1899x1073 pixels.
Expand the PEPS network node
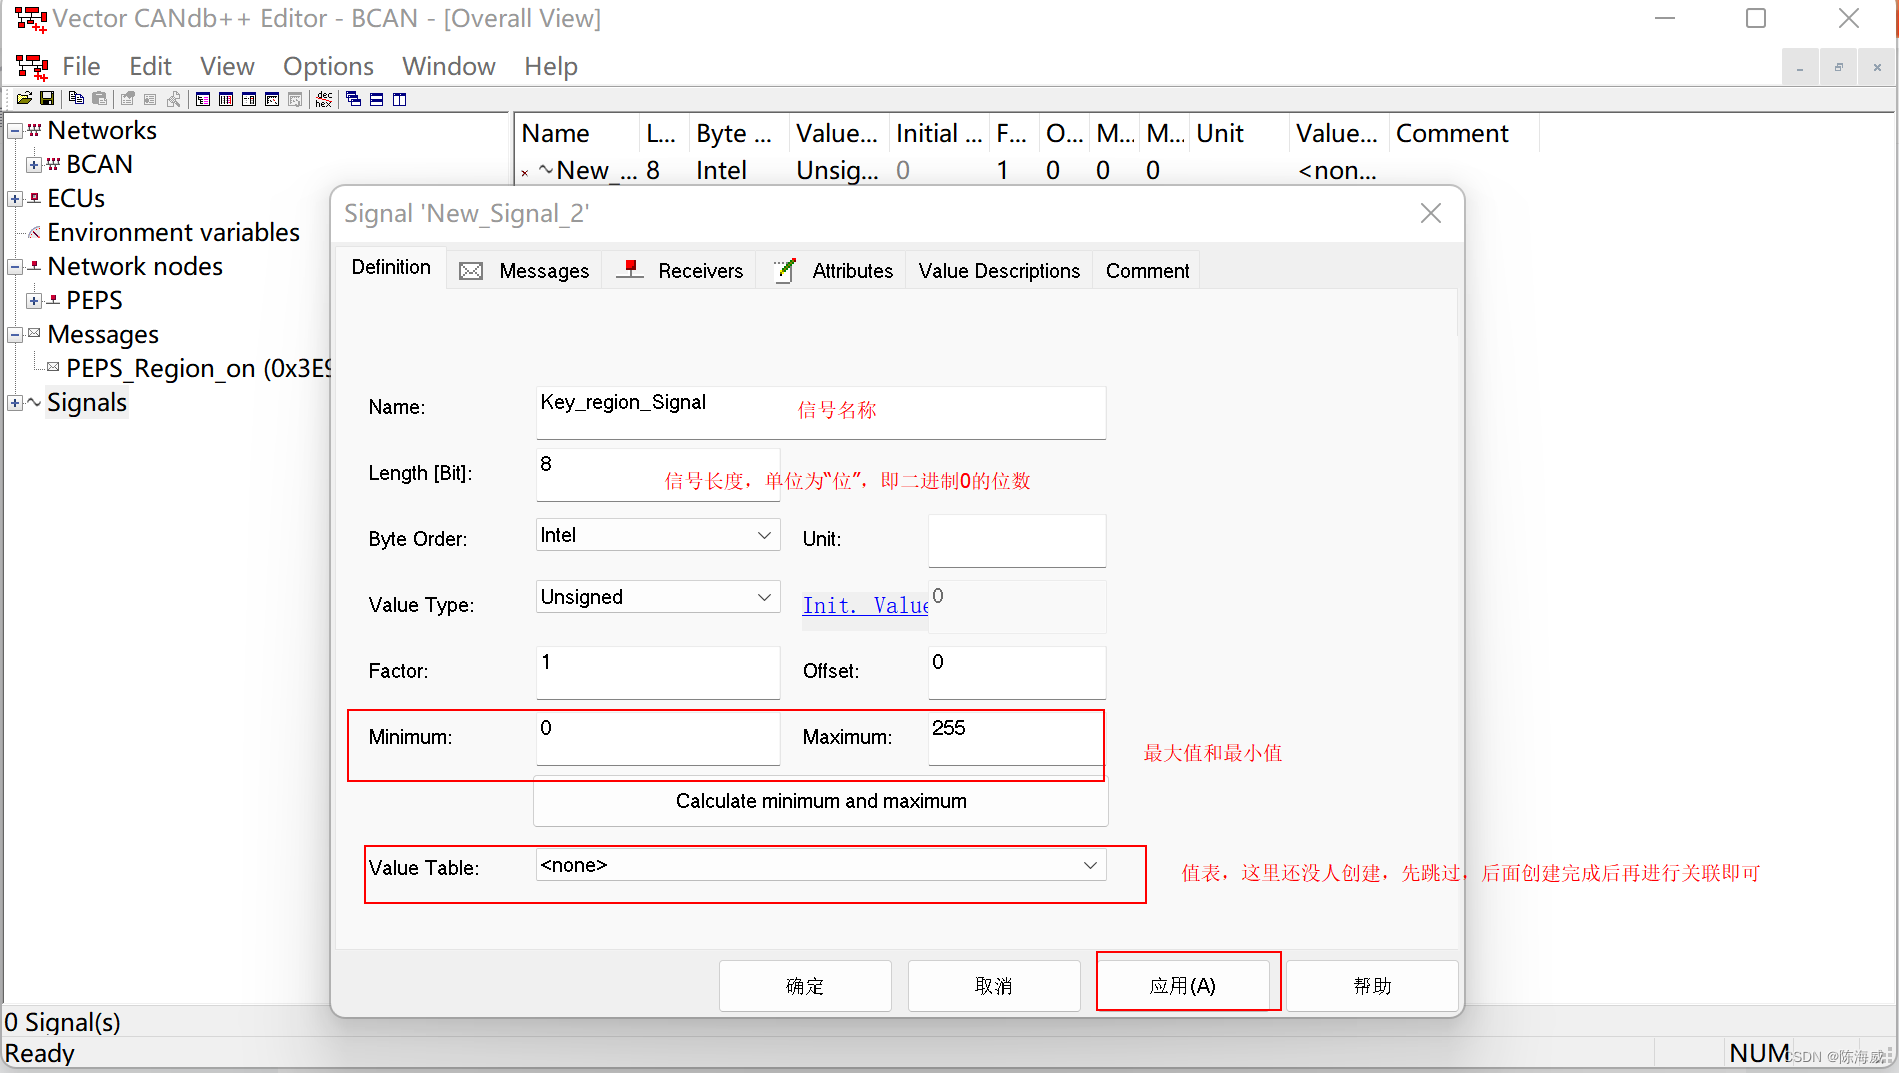pos(36,299)
